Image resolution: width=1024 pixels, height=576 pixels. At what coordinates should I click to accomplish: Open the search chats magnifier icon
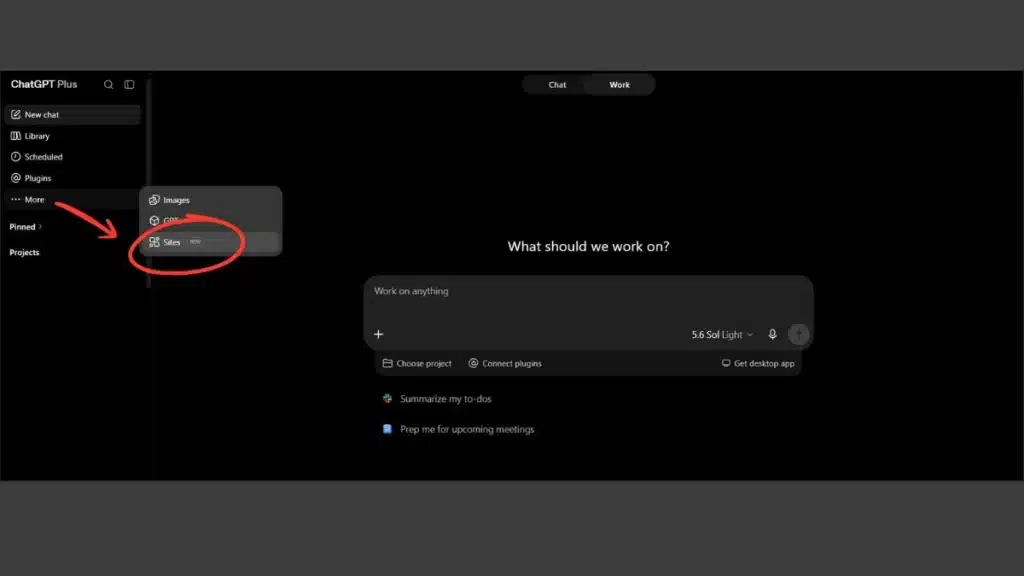click(x=108, y=84)
